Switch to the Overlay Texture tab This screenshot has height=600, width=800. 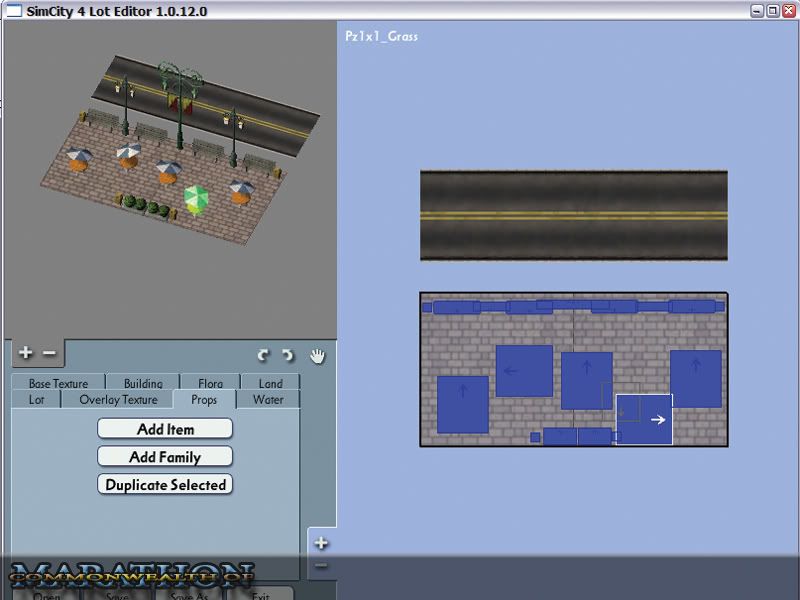118,399
